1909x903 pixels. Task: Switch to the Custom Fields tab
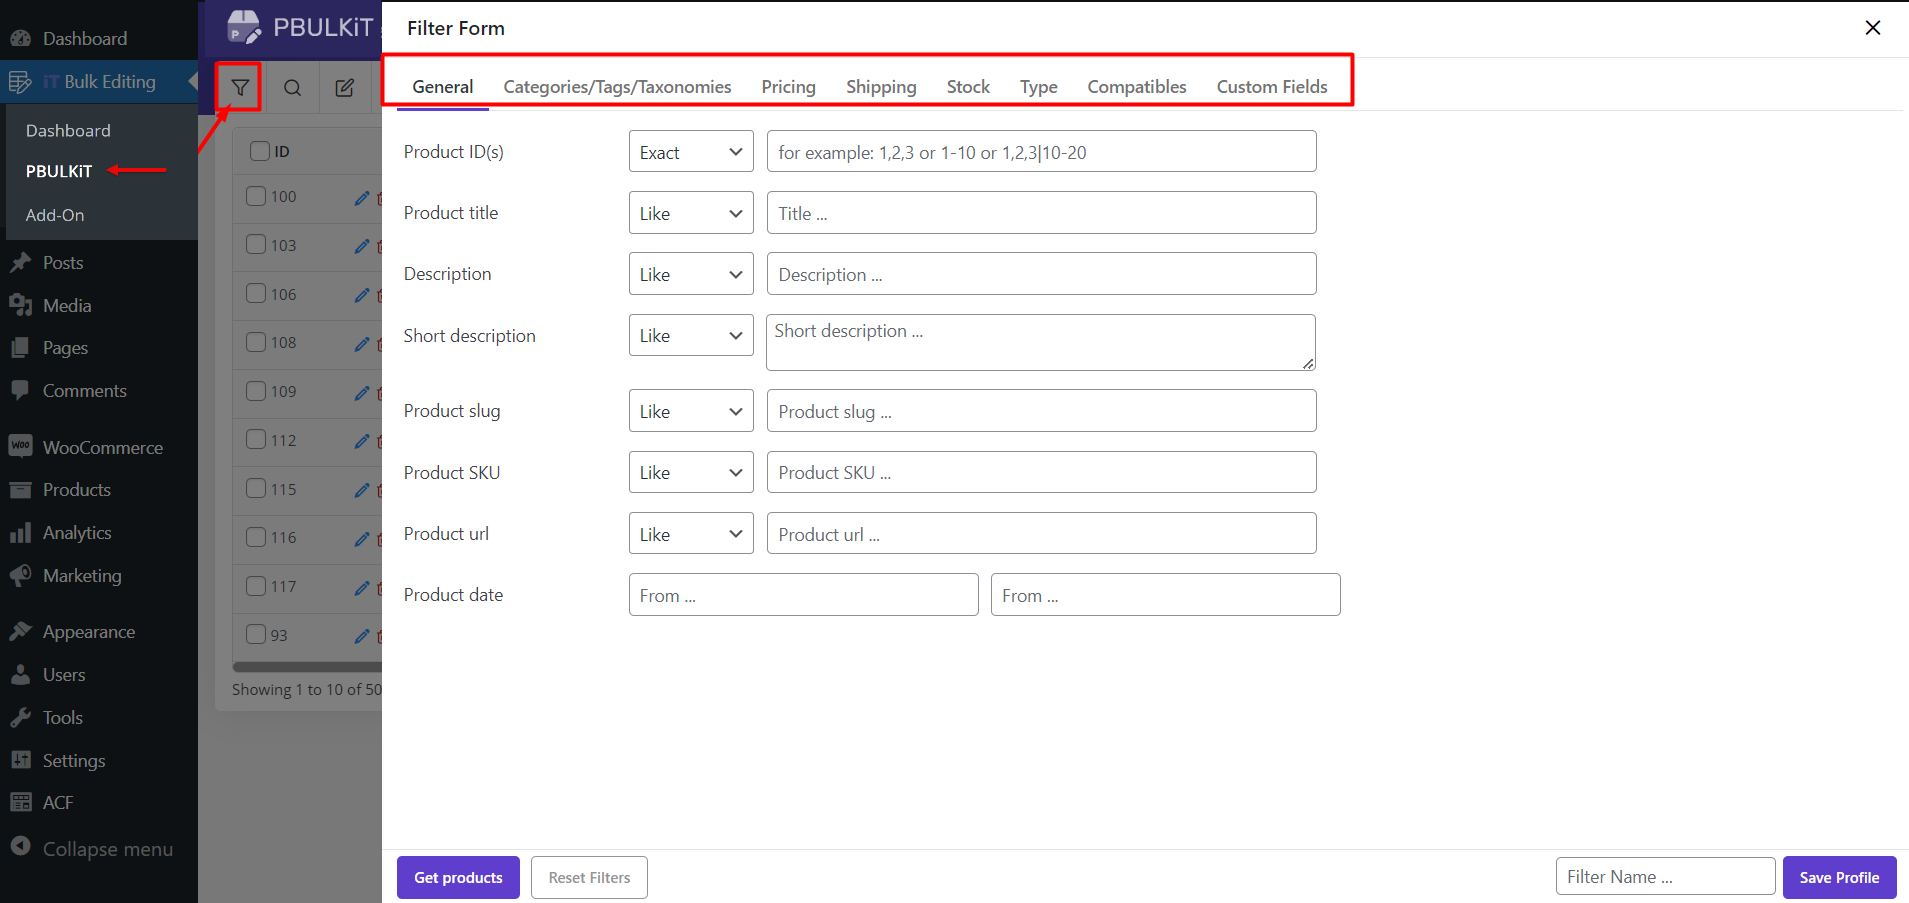[1272, 87]
